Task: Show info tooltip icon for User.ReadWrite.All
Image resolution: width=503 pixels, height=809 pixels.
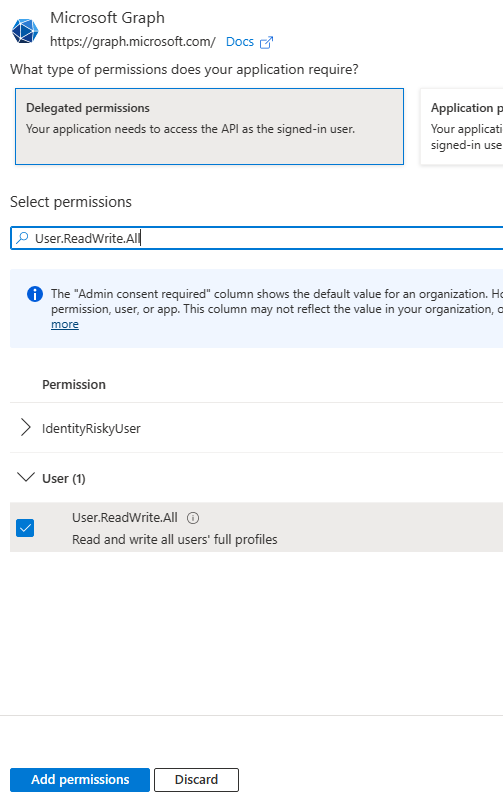Action: (x=193, y=518)
